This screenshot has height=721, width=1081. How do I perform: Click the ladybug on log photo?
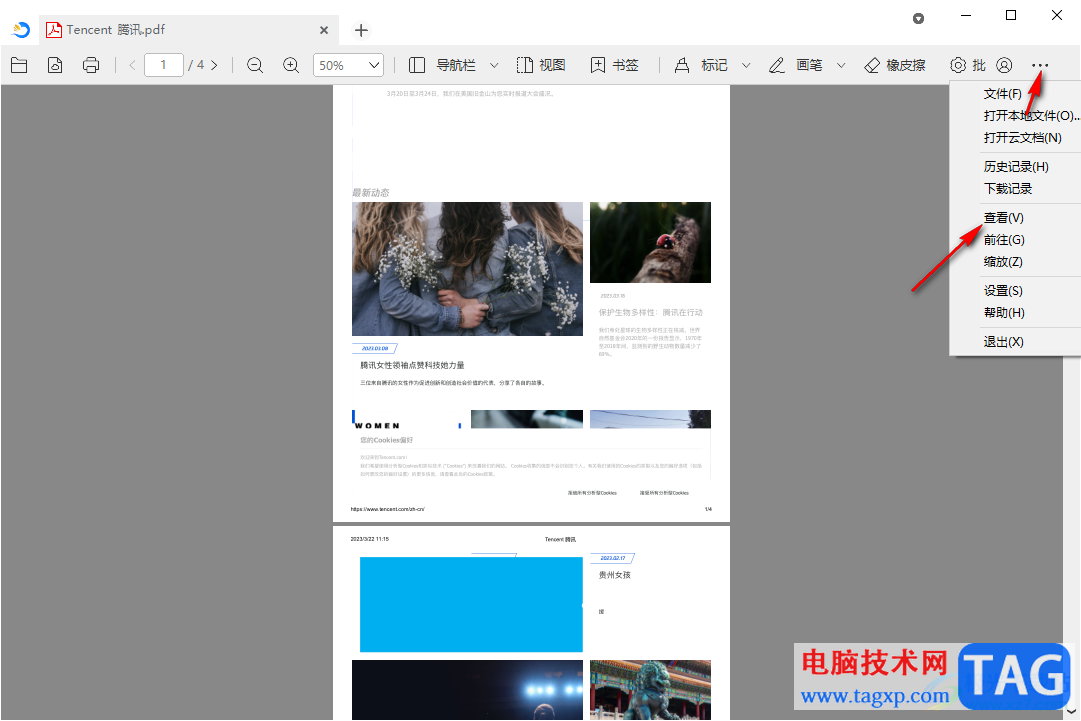click(650, 242)
